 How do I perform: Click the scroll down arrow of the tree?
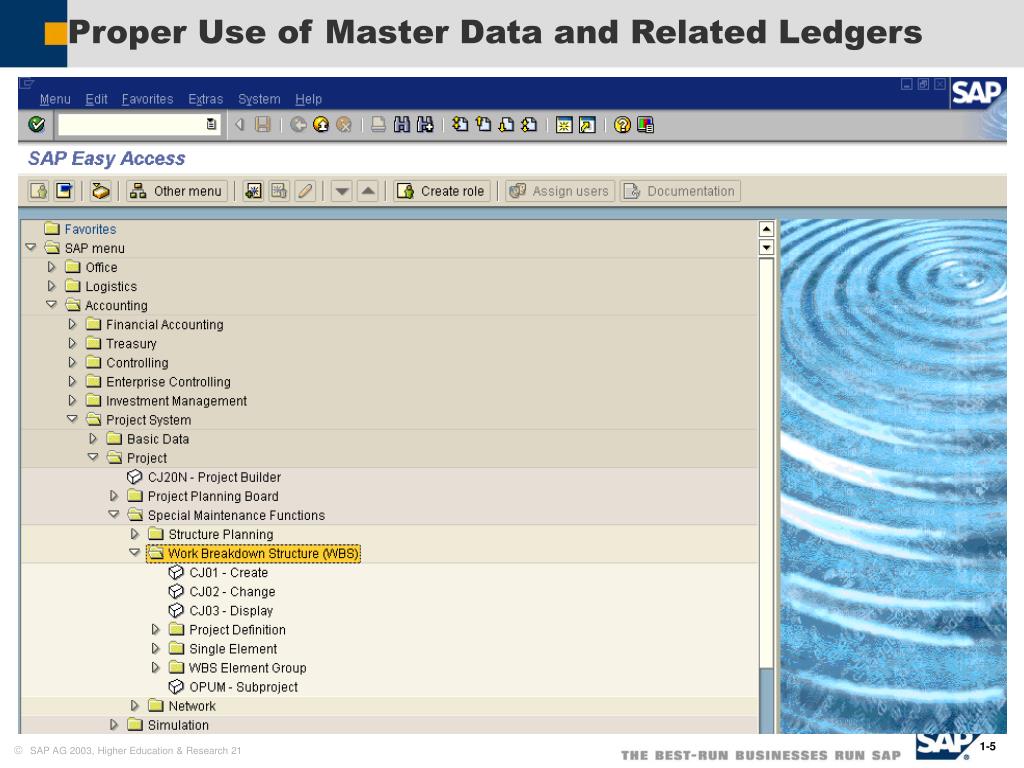coord(767,247)
